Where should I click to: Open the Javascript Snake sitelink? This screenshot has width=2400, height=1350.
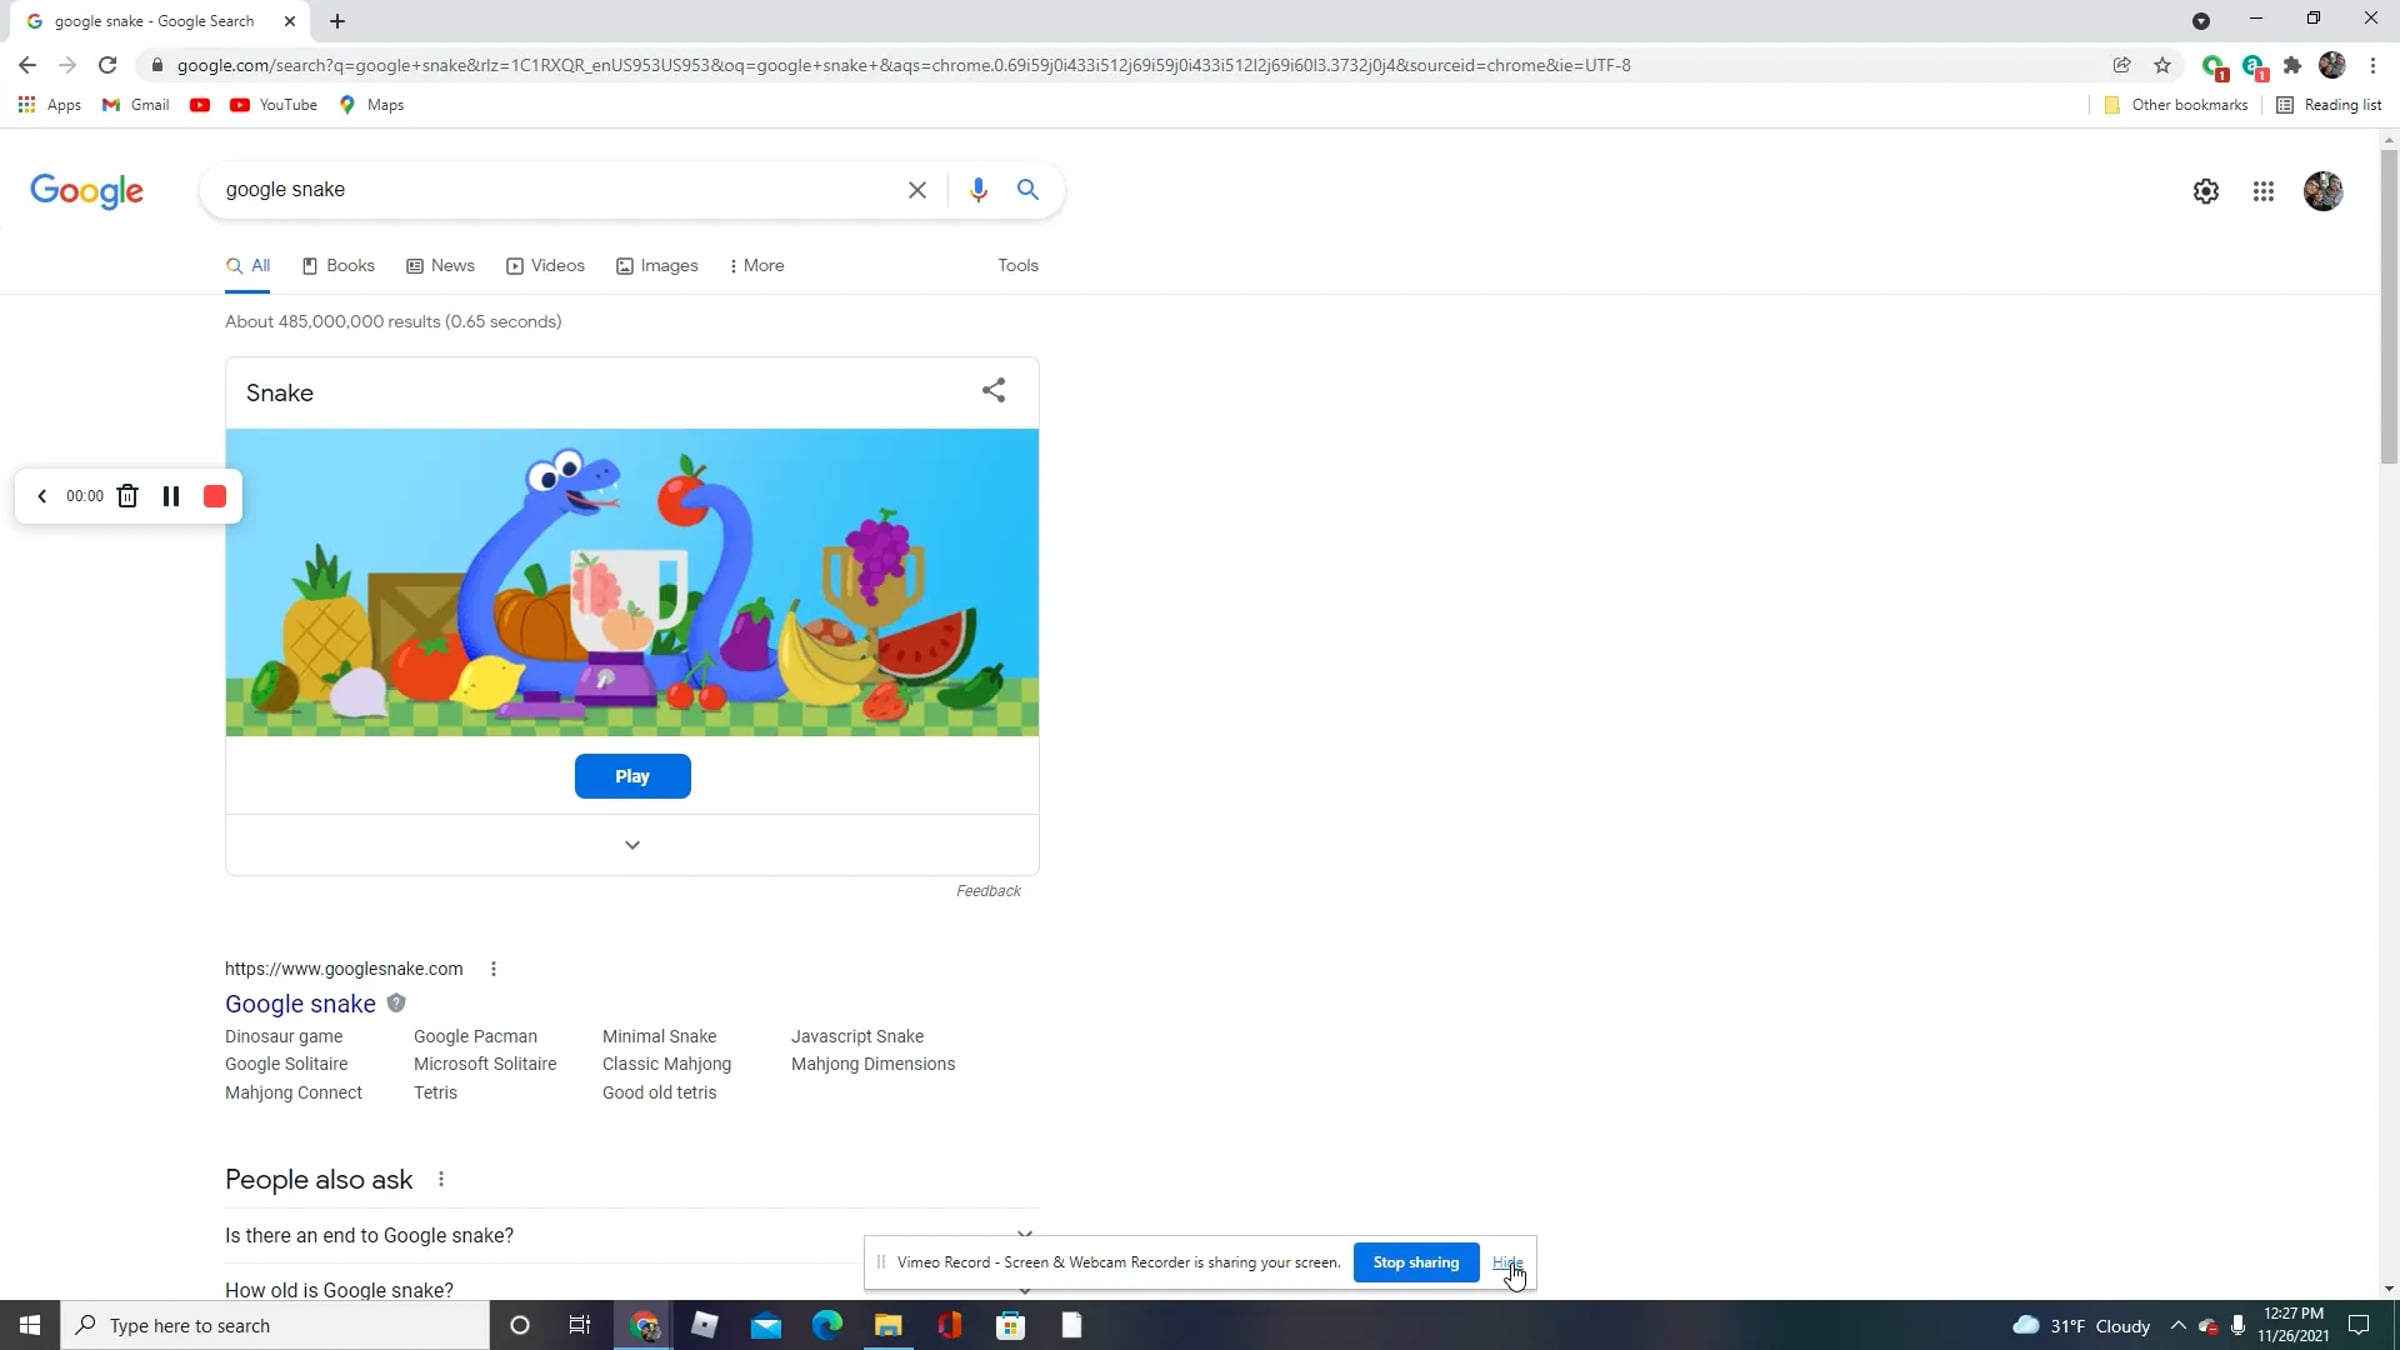[x=857, y=1037]
